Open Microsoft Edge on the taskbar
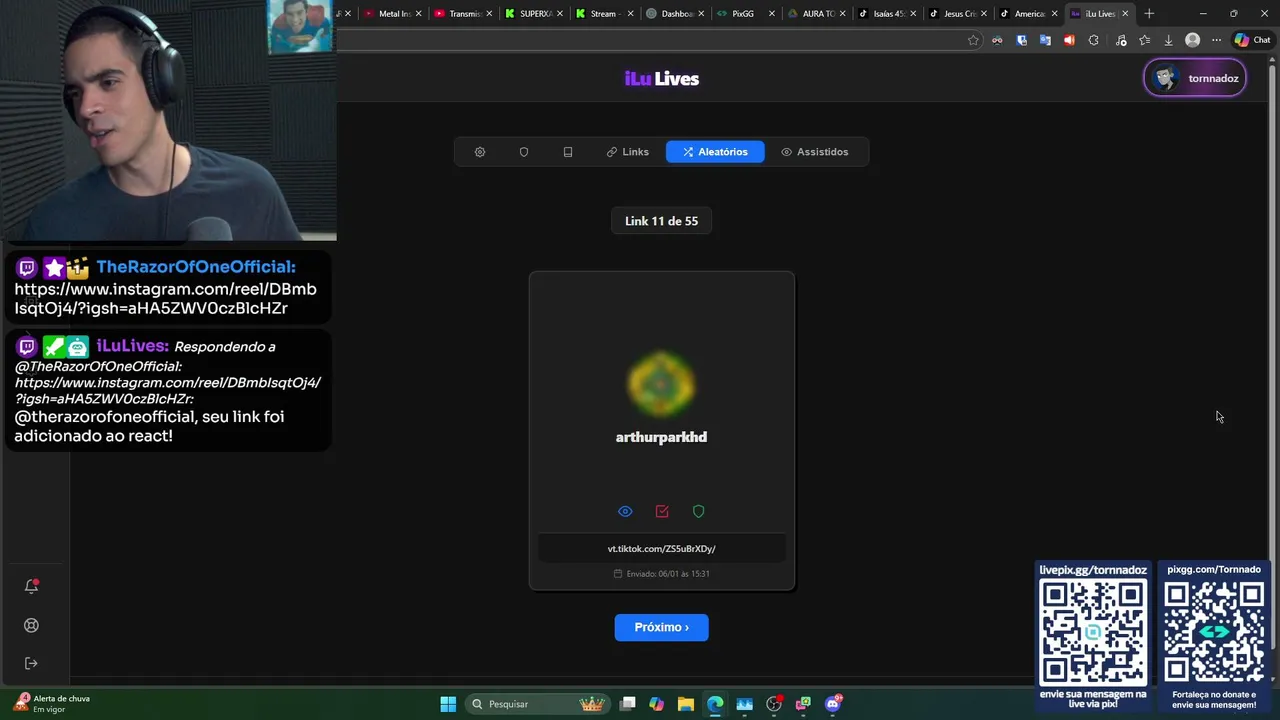 pos(715,704)
